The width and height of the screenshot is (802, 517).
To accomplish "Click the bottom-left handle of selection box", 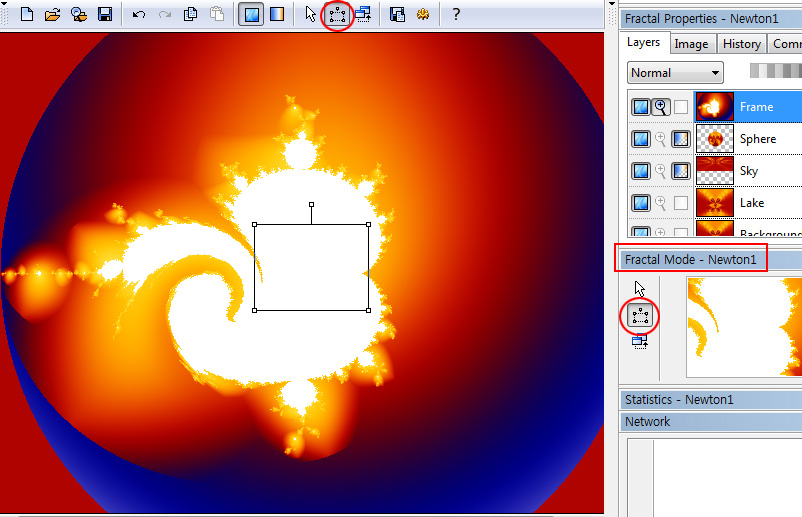I will pos(255,310).
